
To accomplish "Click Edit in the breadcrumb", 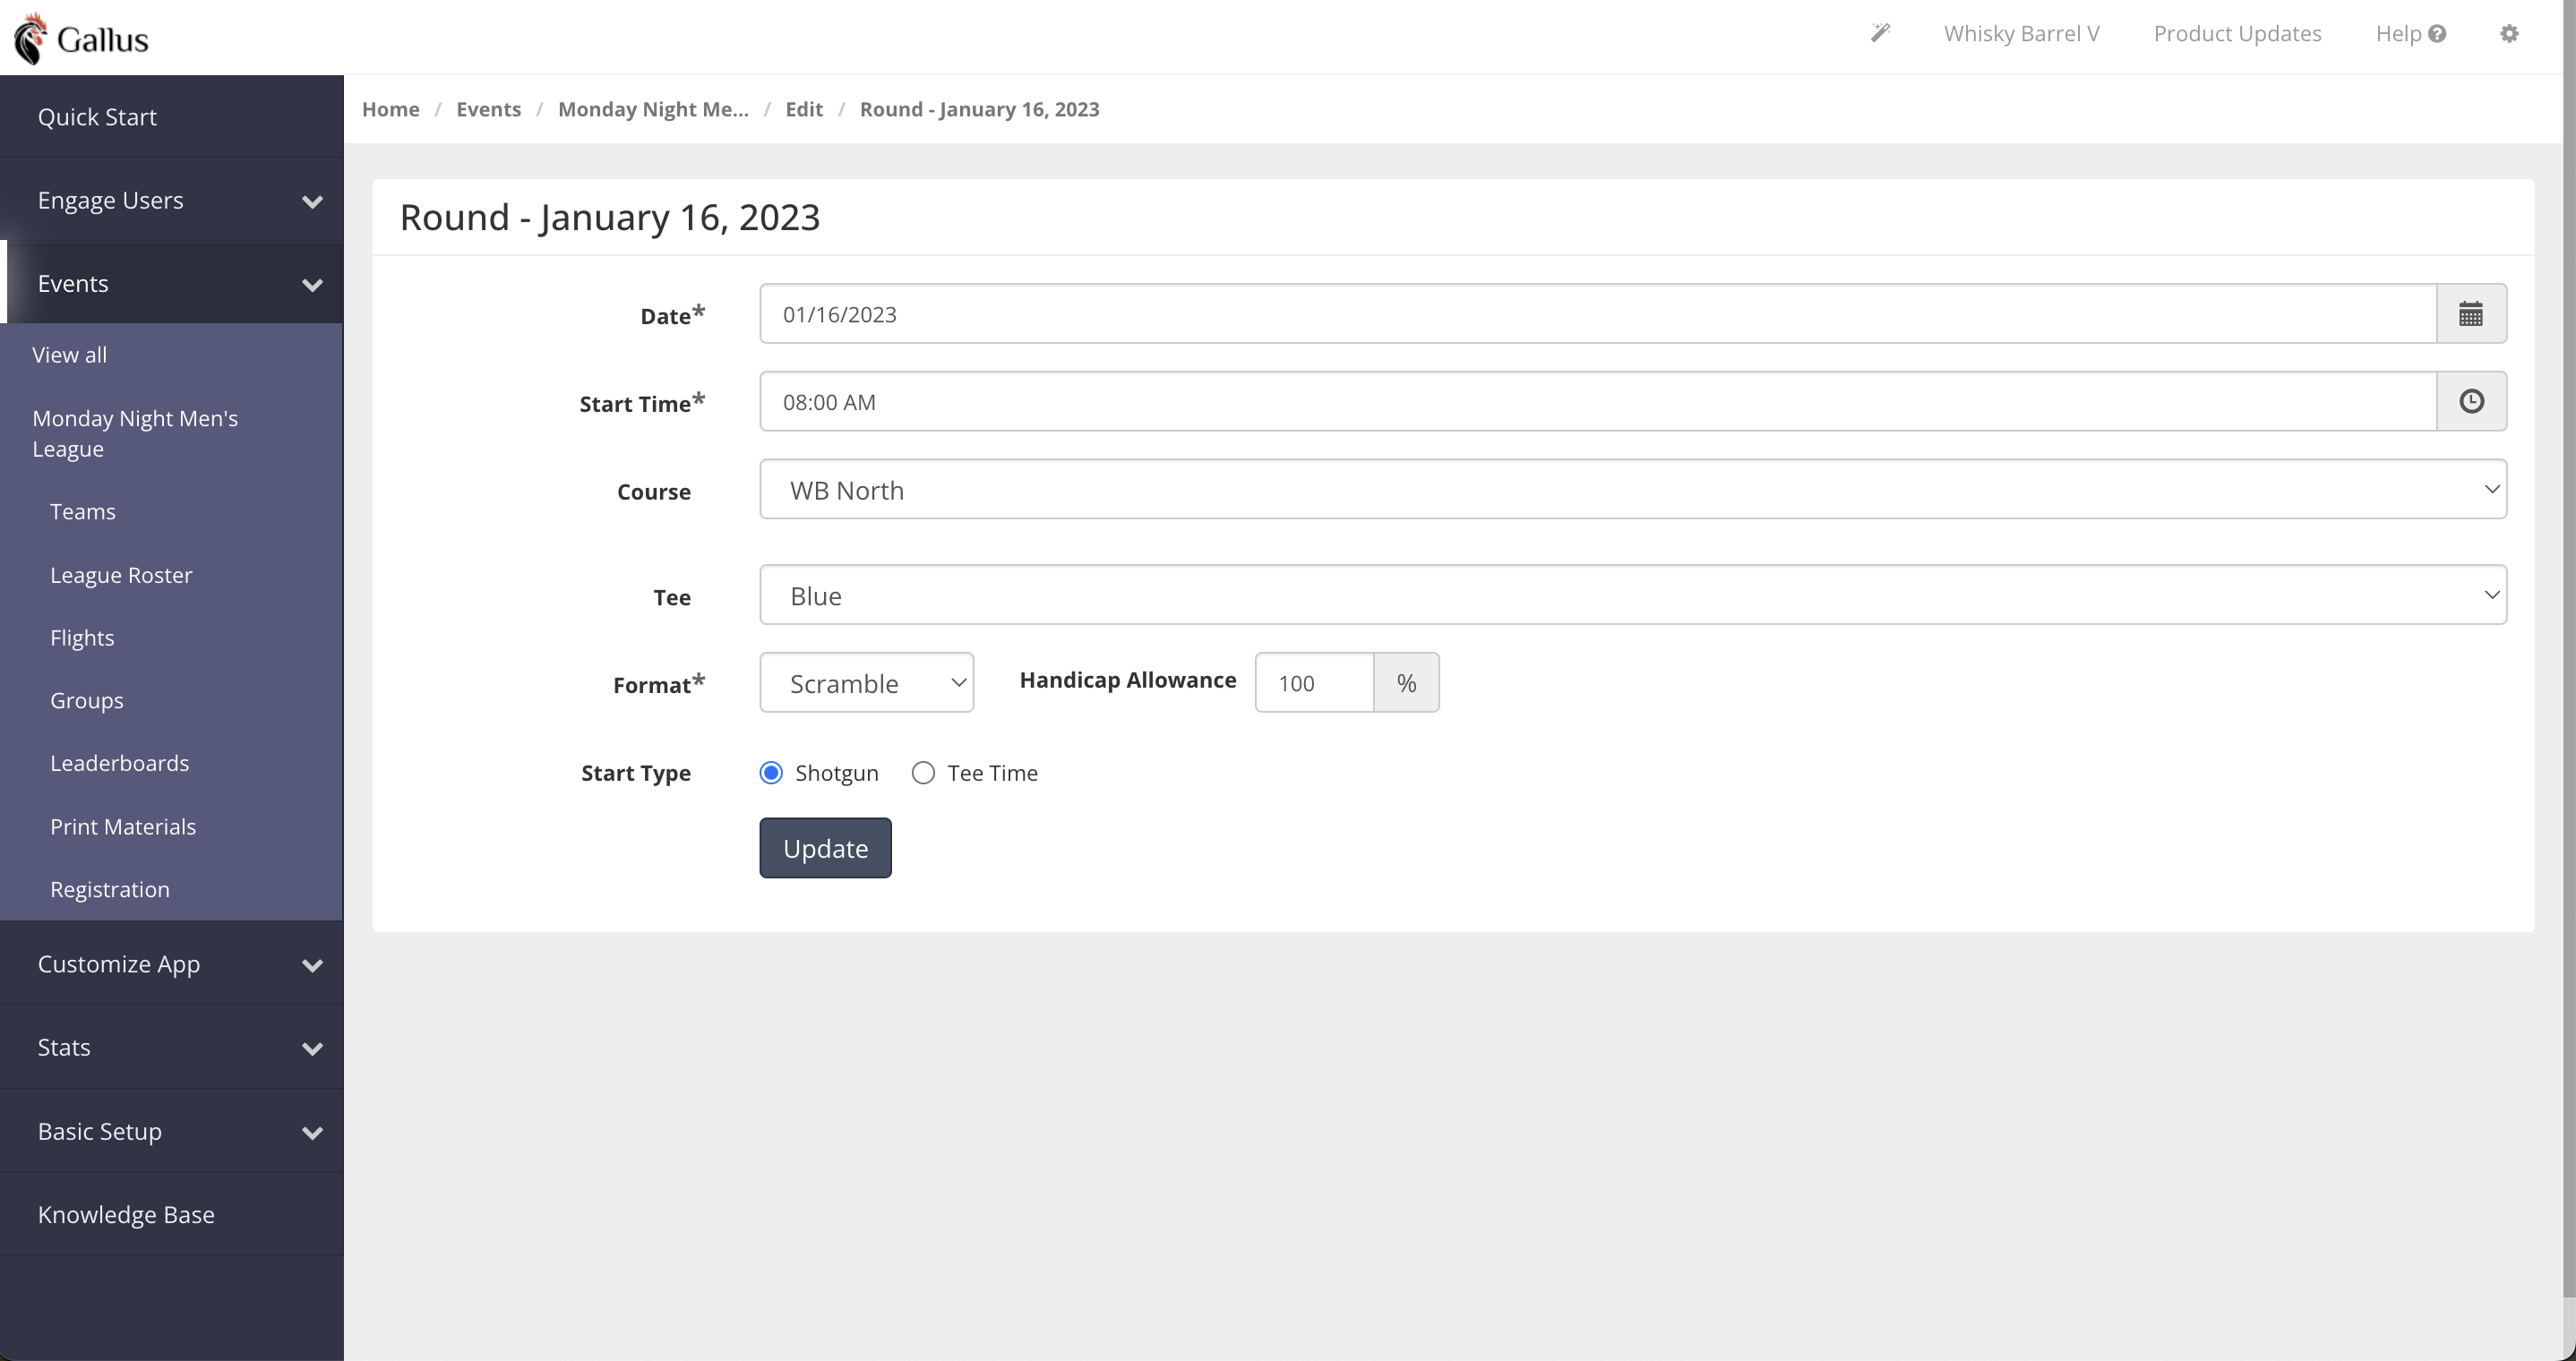I will coord(804,109).
